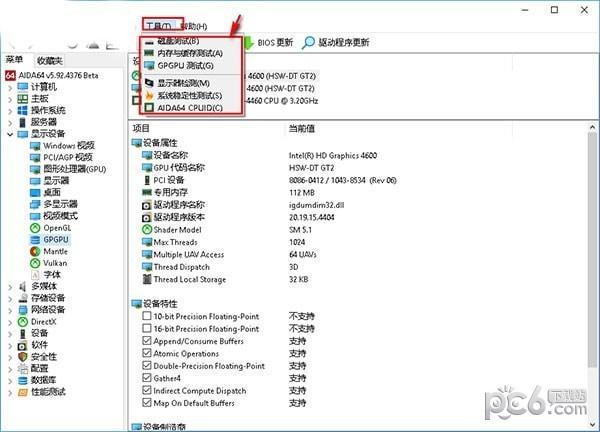Viewport: 600px width, 432px height.
Task: Click the 存储设备 drive icon
Action: [x=23, y=298]
